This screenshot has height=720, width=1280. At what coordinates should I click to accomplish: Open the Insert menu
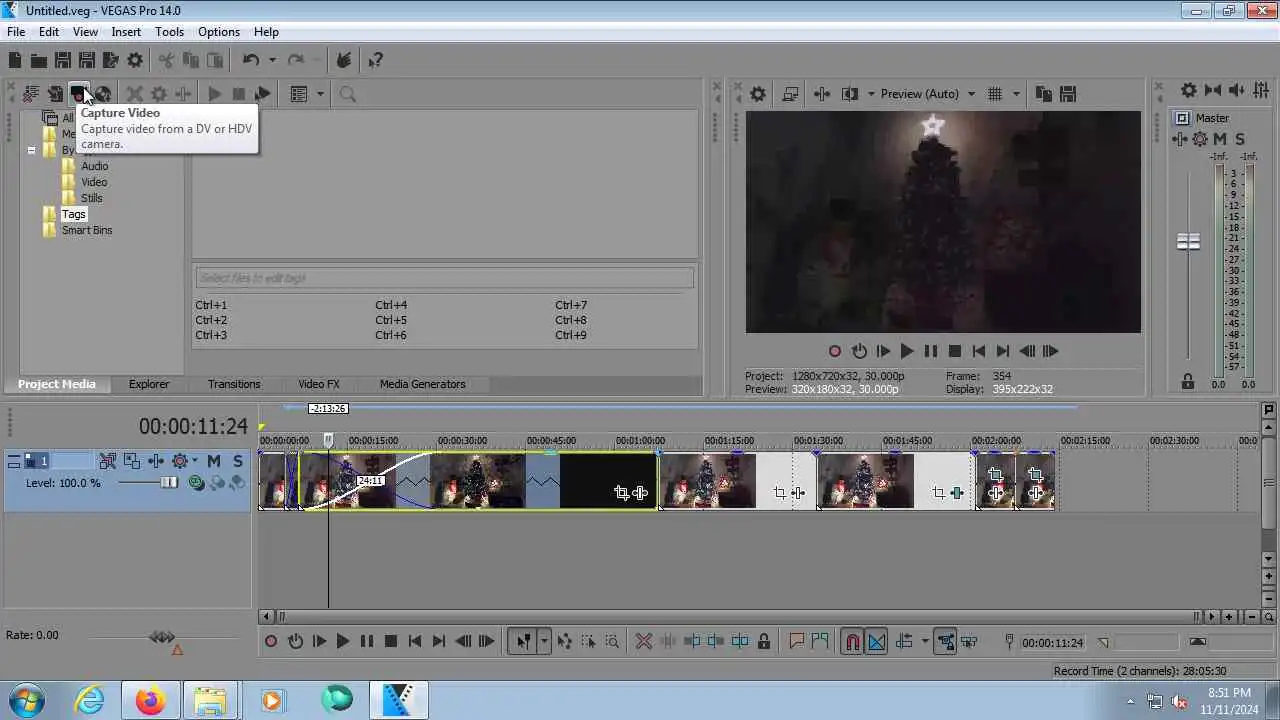[x=126, y=32]
